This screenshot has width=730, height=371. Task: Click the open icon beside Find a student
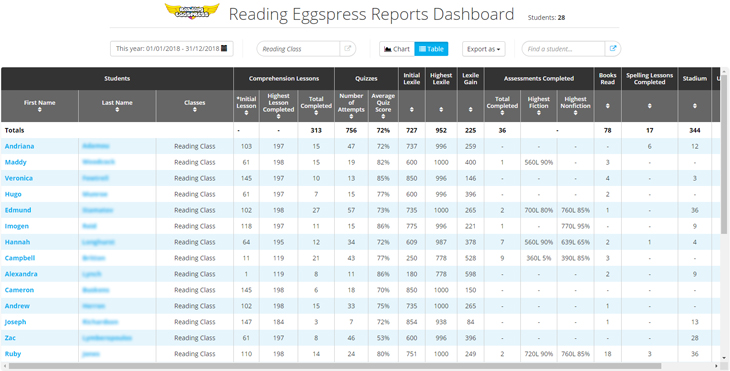613,48
